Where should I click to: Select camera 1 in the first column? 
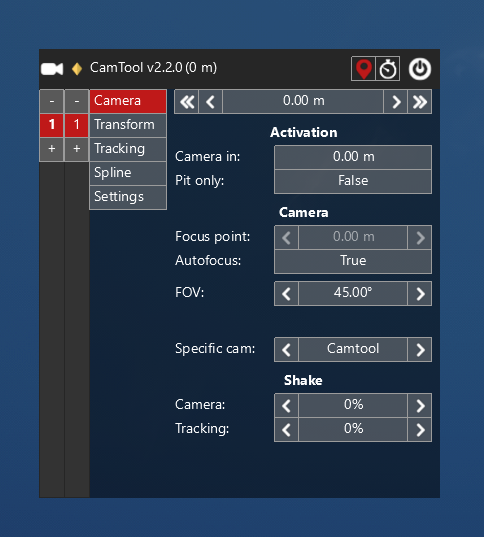[x=52, y=125]
